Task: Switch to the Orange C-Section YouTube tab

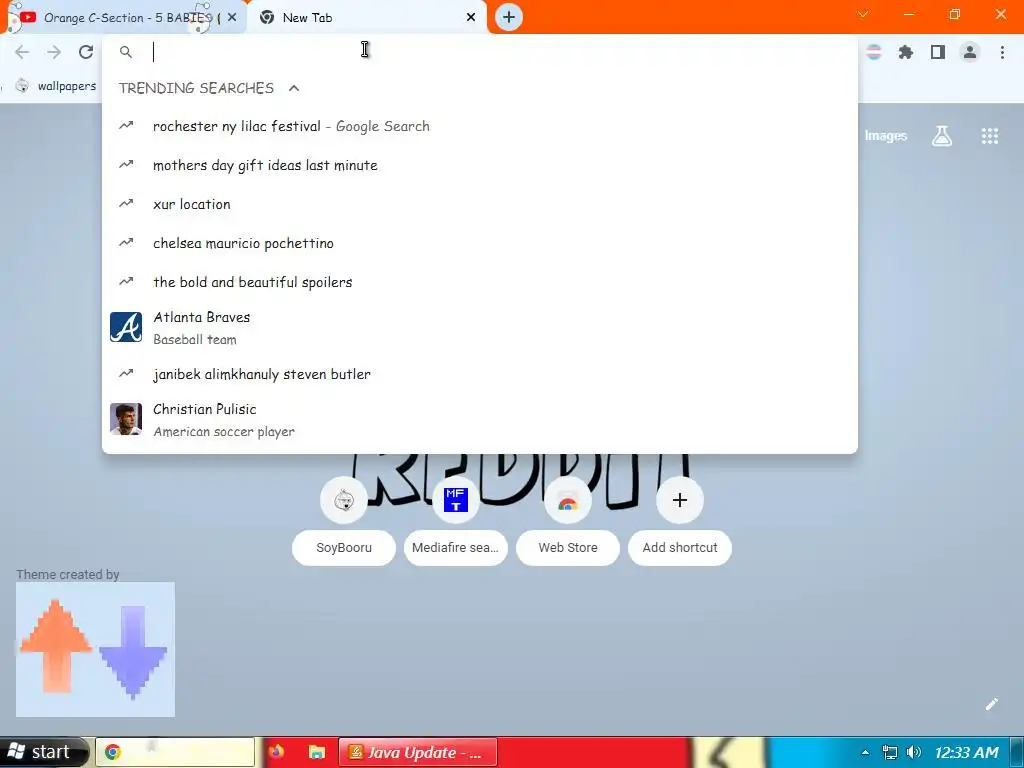Action: [x=124, y=18]
